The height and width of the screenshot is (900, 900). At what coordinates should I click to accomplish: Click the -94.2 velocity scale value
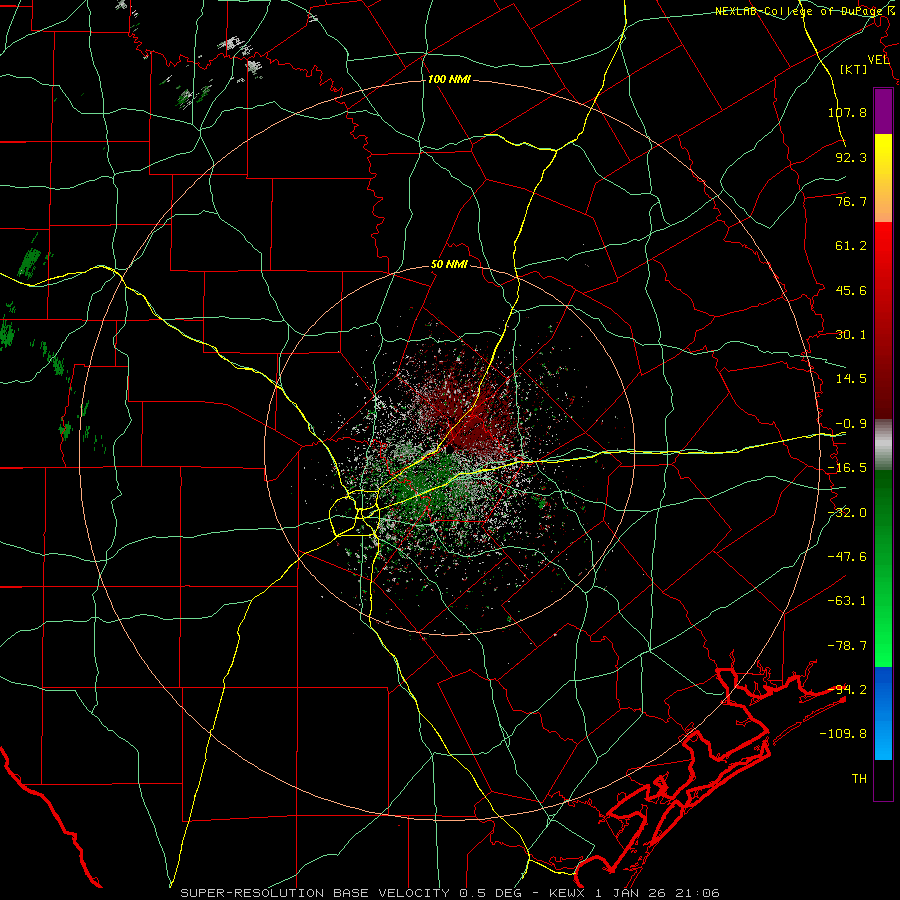coord(847,690)
